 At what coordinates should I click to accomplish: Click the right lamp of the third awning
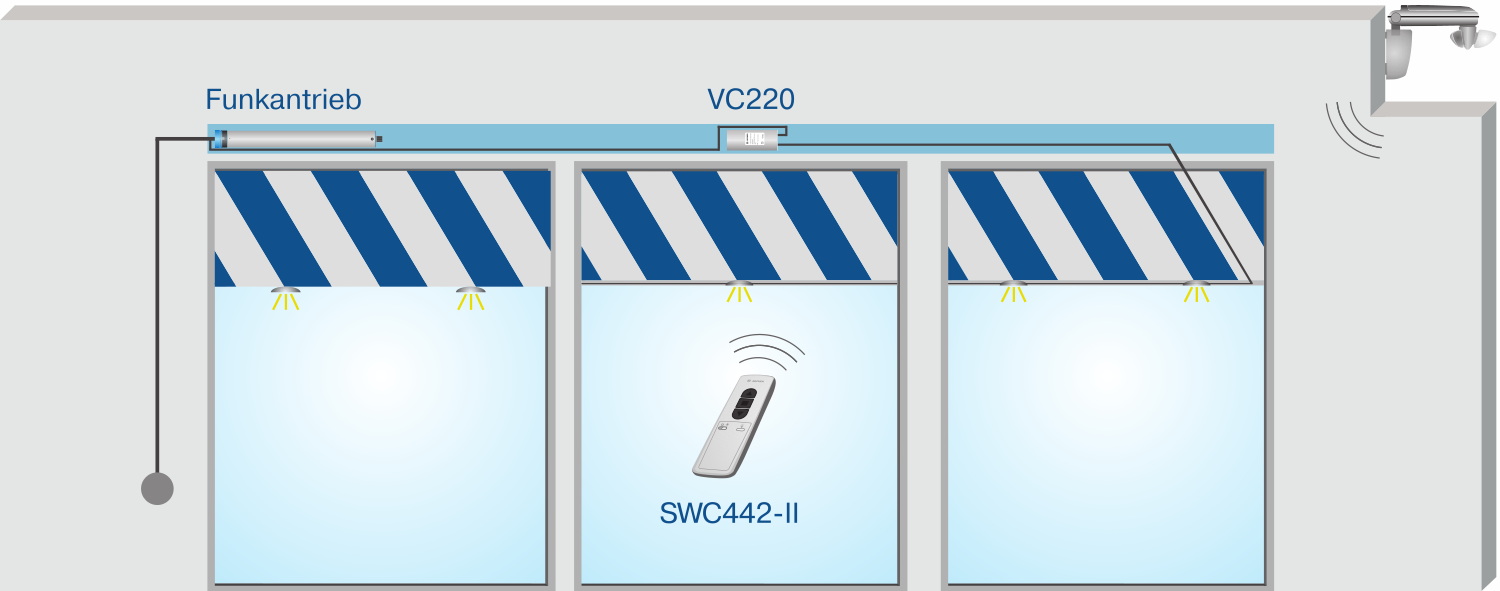click(x=1196, y=292)
